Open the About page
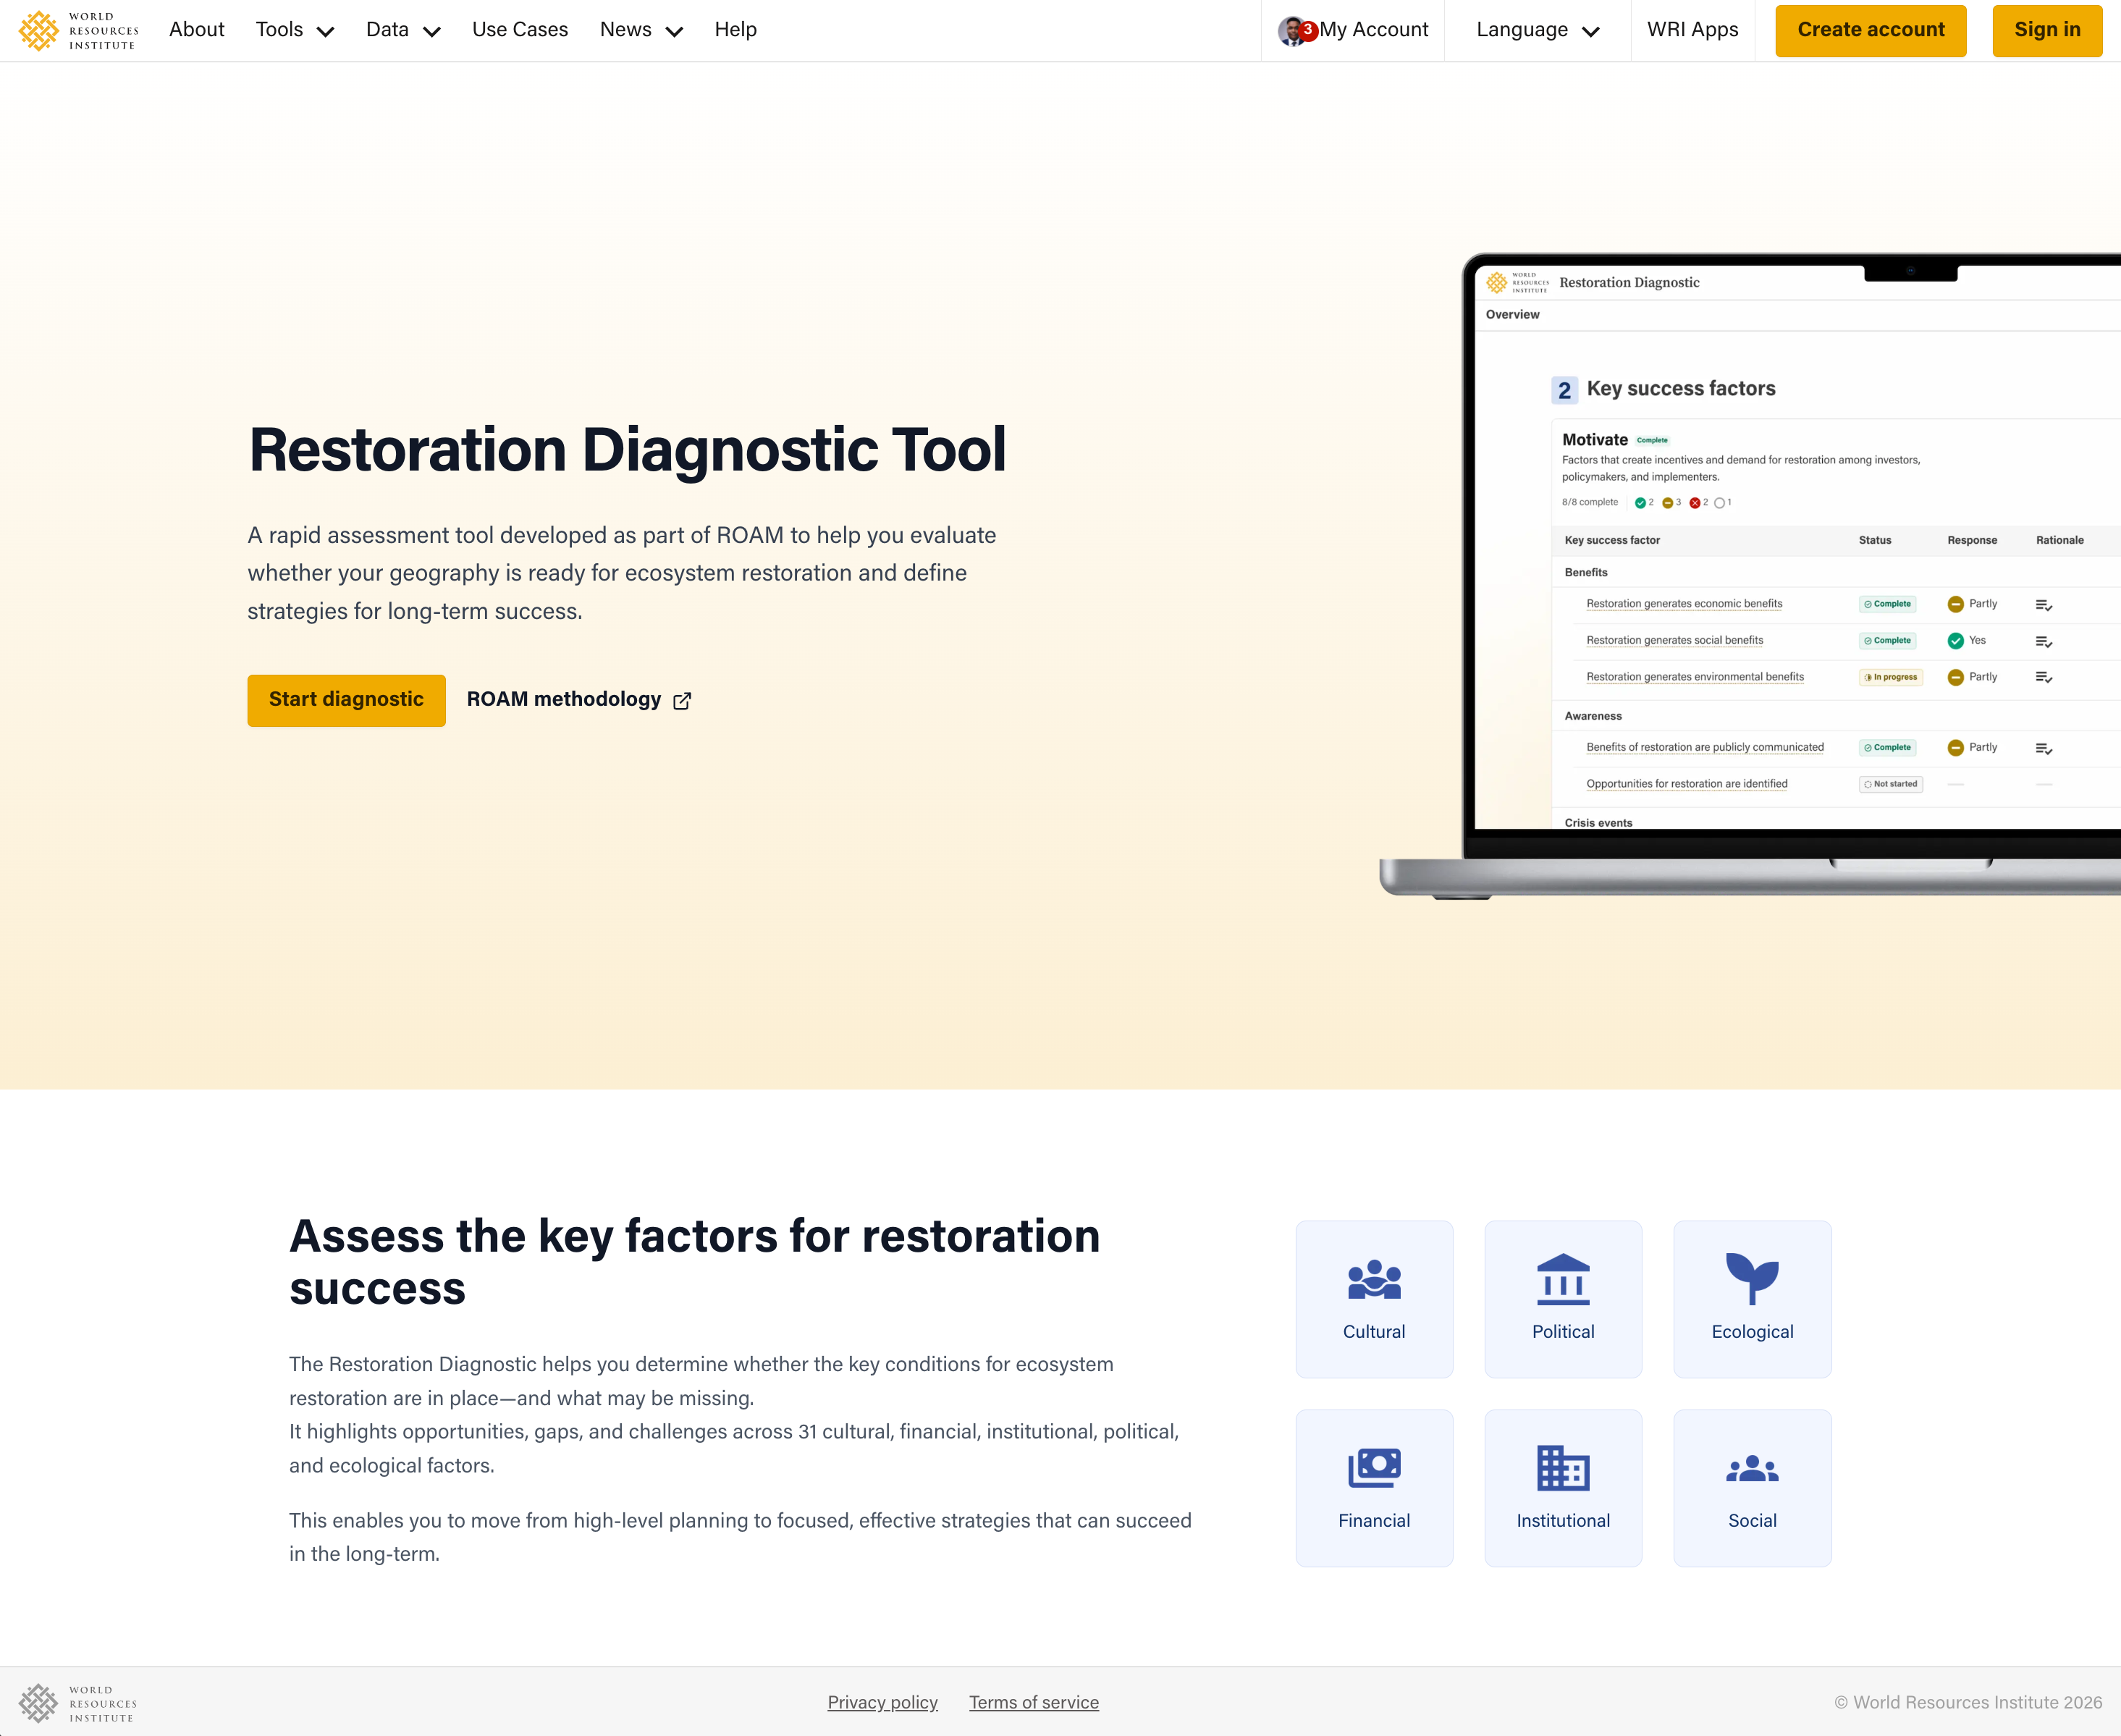This screenshot has width=2121, height=1736. (196, 30)
